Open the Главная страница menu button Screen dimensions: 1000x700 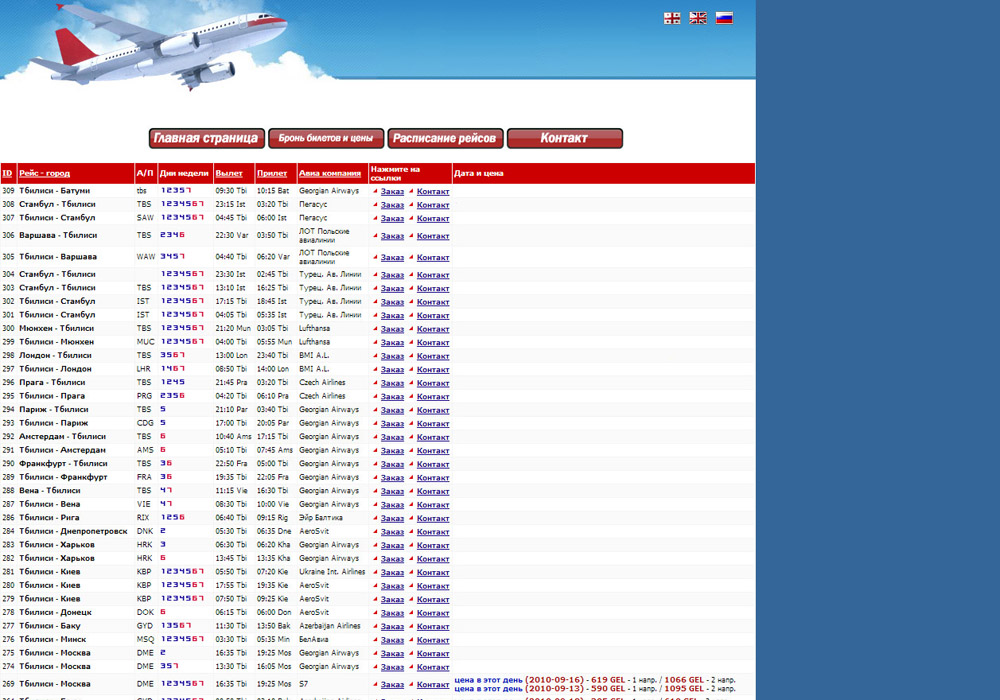[x=206, y=139]
